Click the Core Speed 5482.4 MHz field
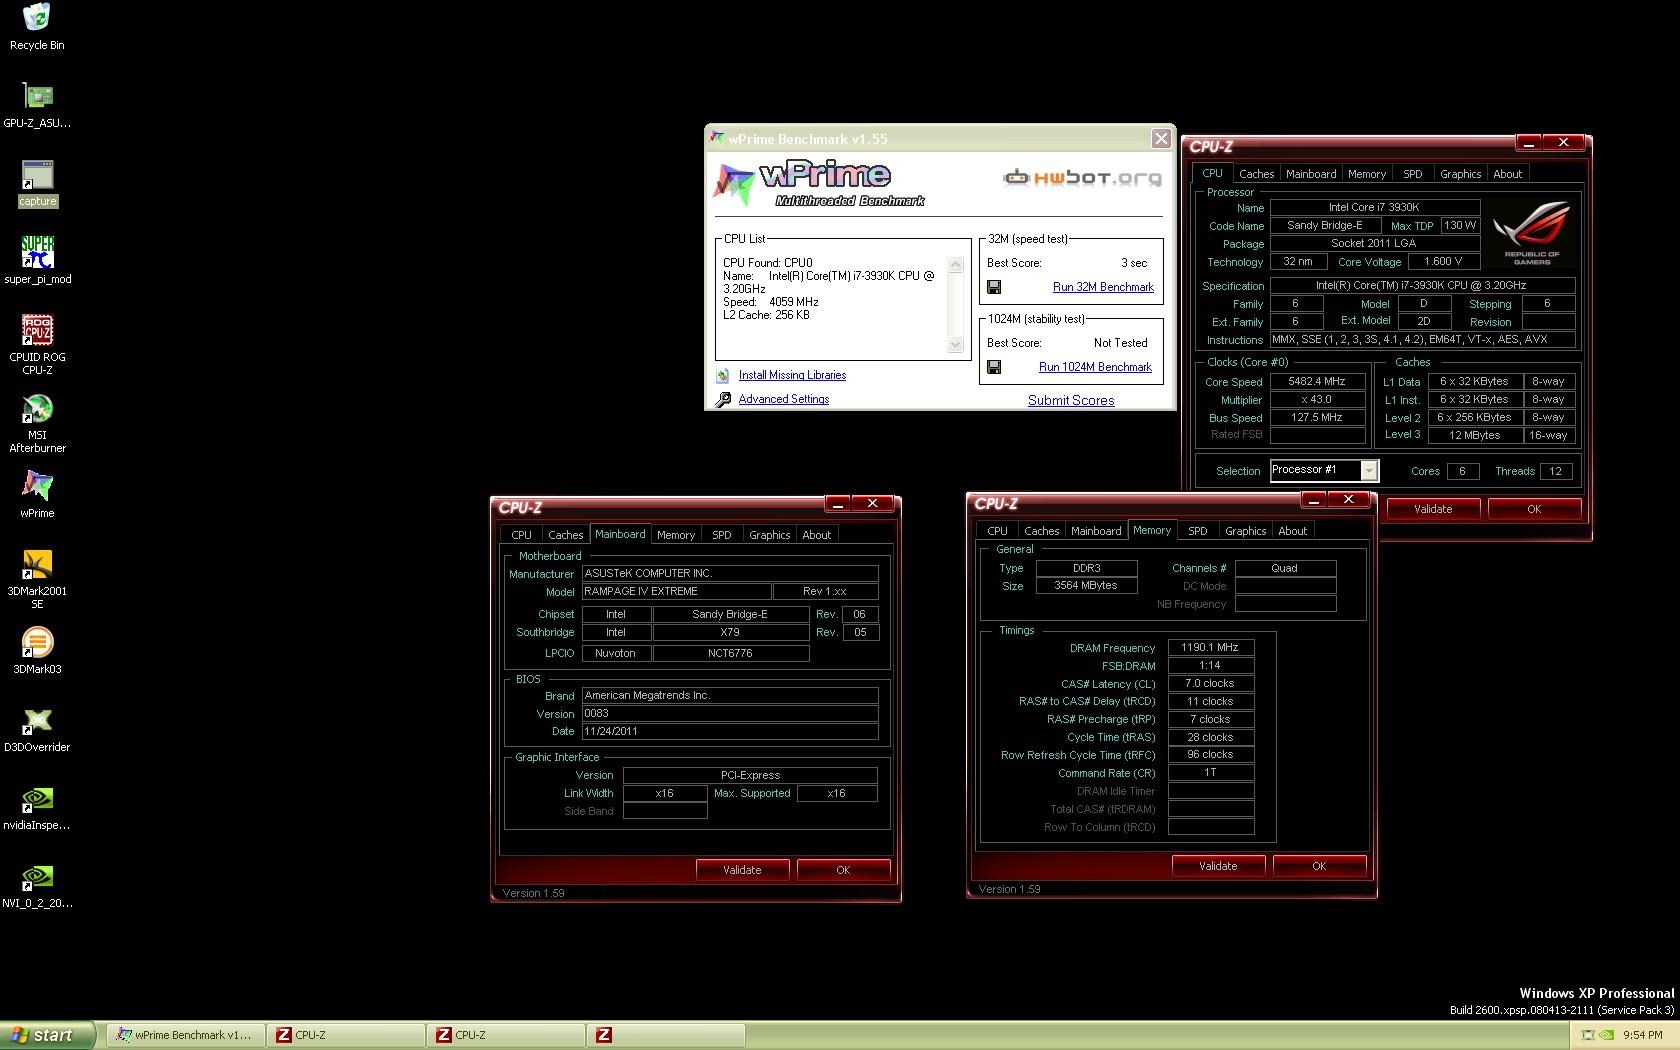The image size is (1680, 1050). tap(1317, 381)
